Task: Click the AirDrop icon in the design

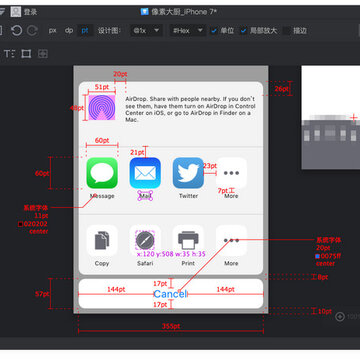Action: pyautogui.click(x=102, y=107)
